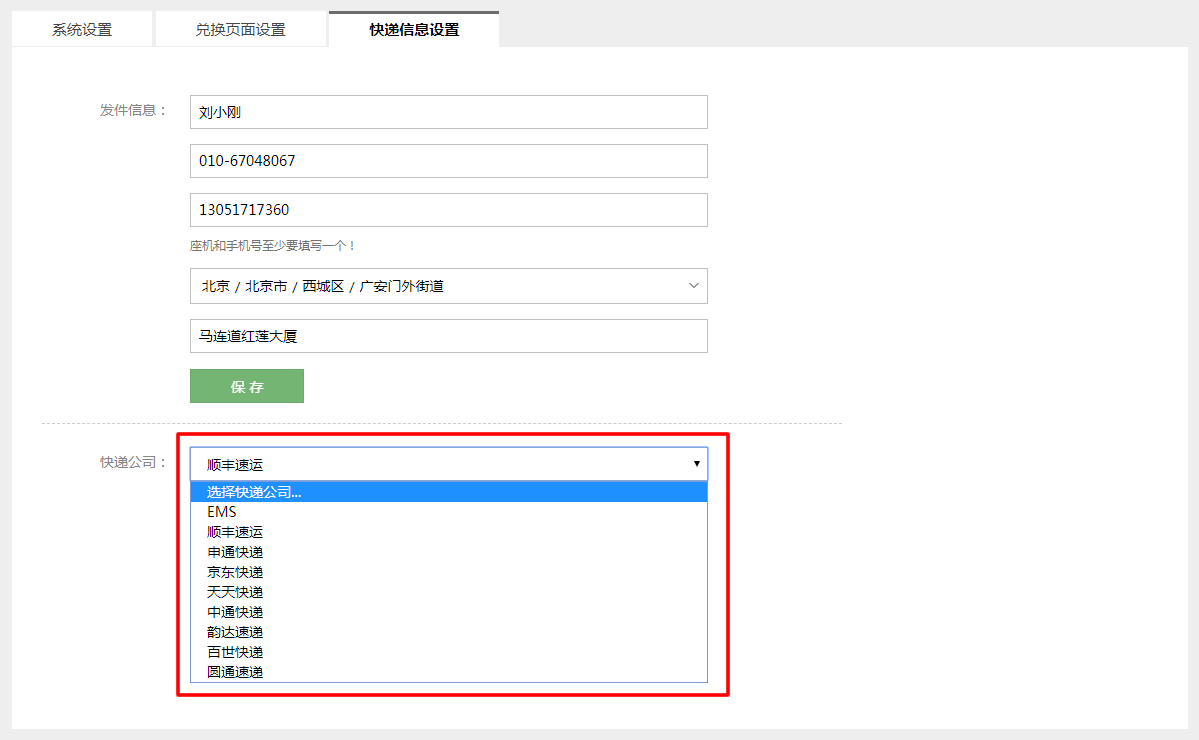The height and width of the screenshot is (740, 1199).
Task: Click the 快递公司： label
Action: point(133,462)
